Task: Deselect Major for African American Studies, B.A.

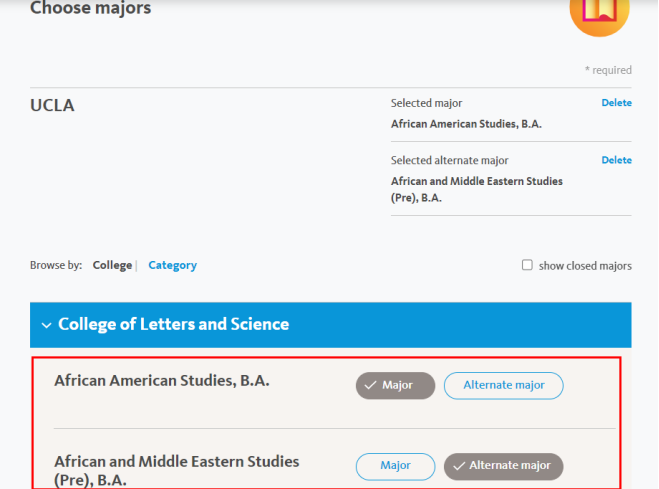Action: tap(395, 386)
